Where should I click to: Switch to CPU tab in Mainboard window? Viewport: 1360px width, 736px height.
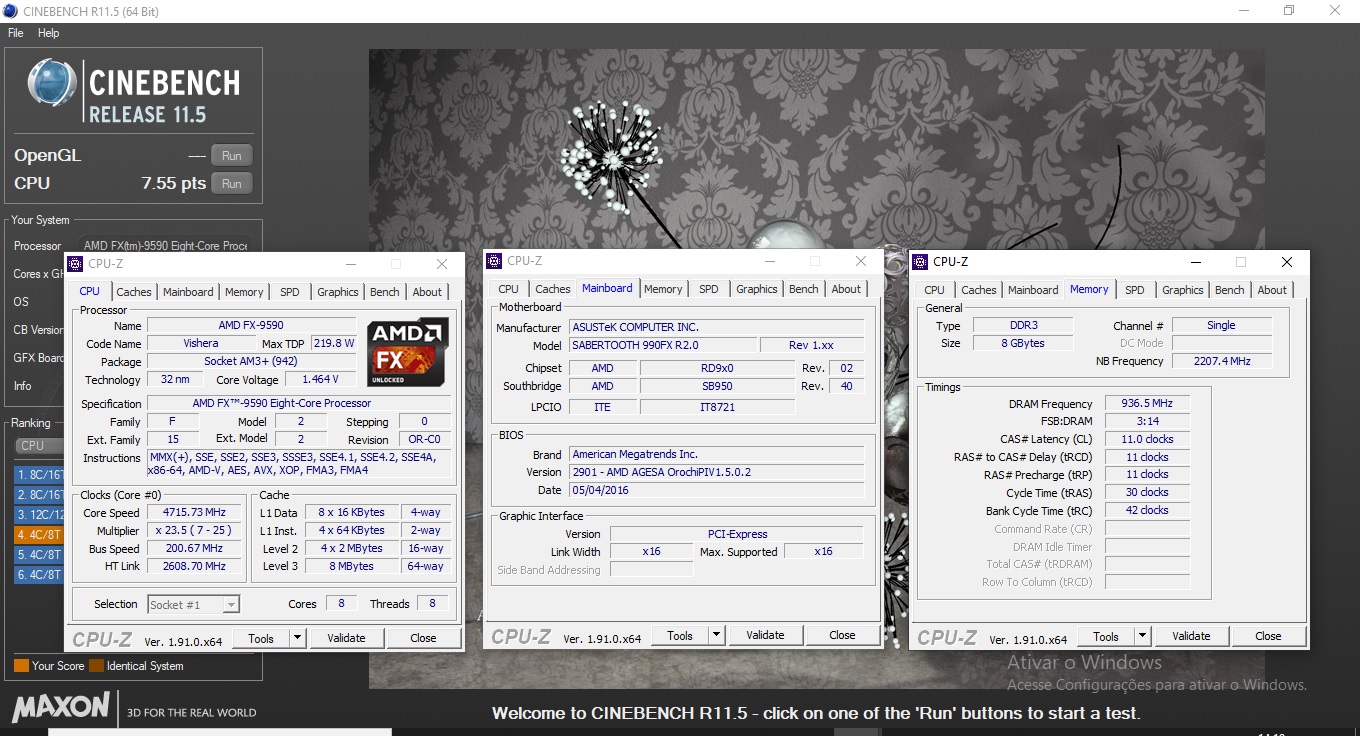pyautogui.click(x=509, y=289)
